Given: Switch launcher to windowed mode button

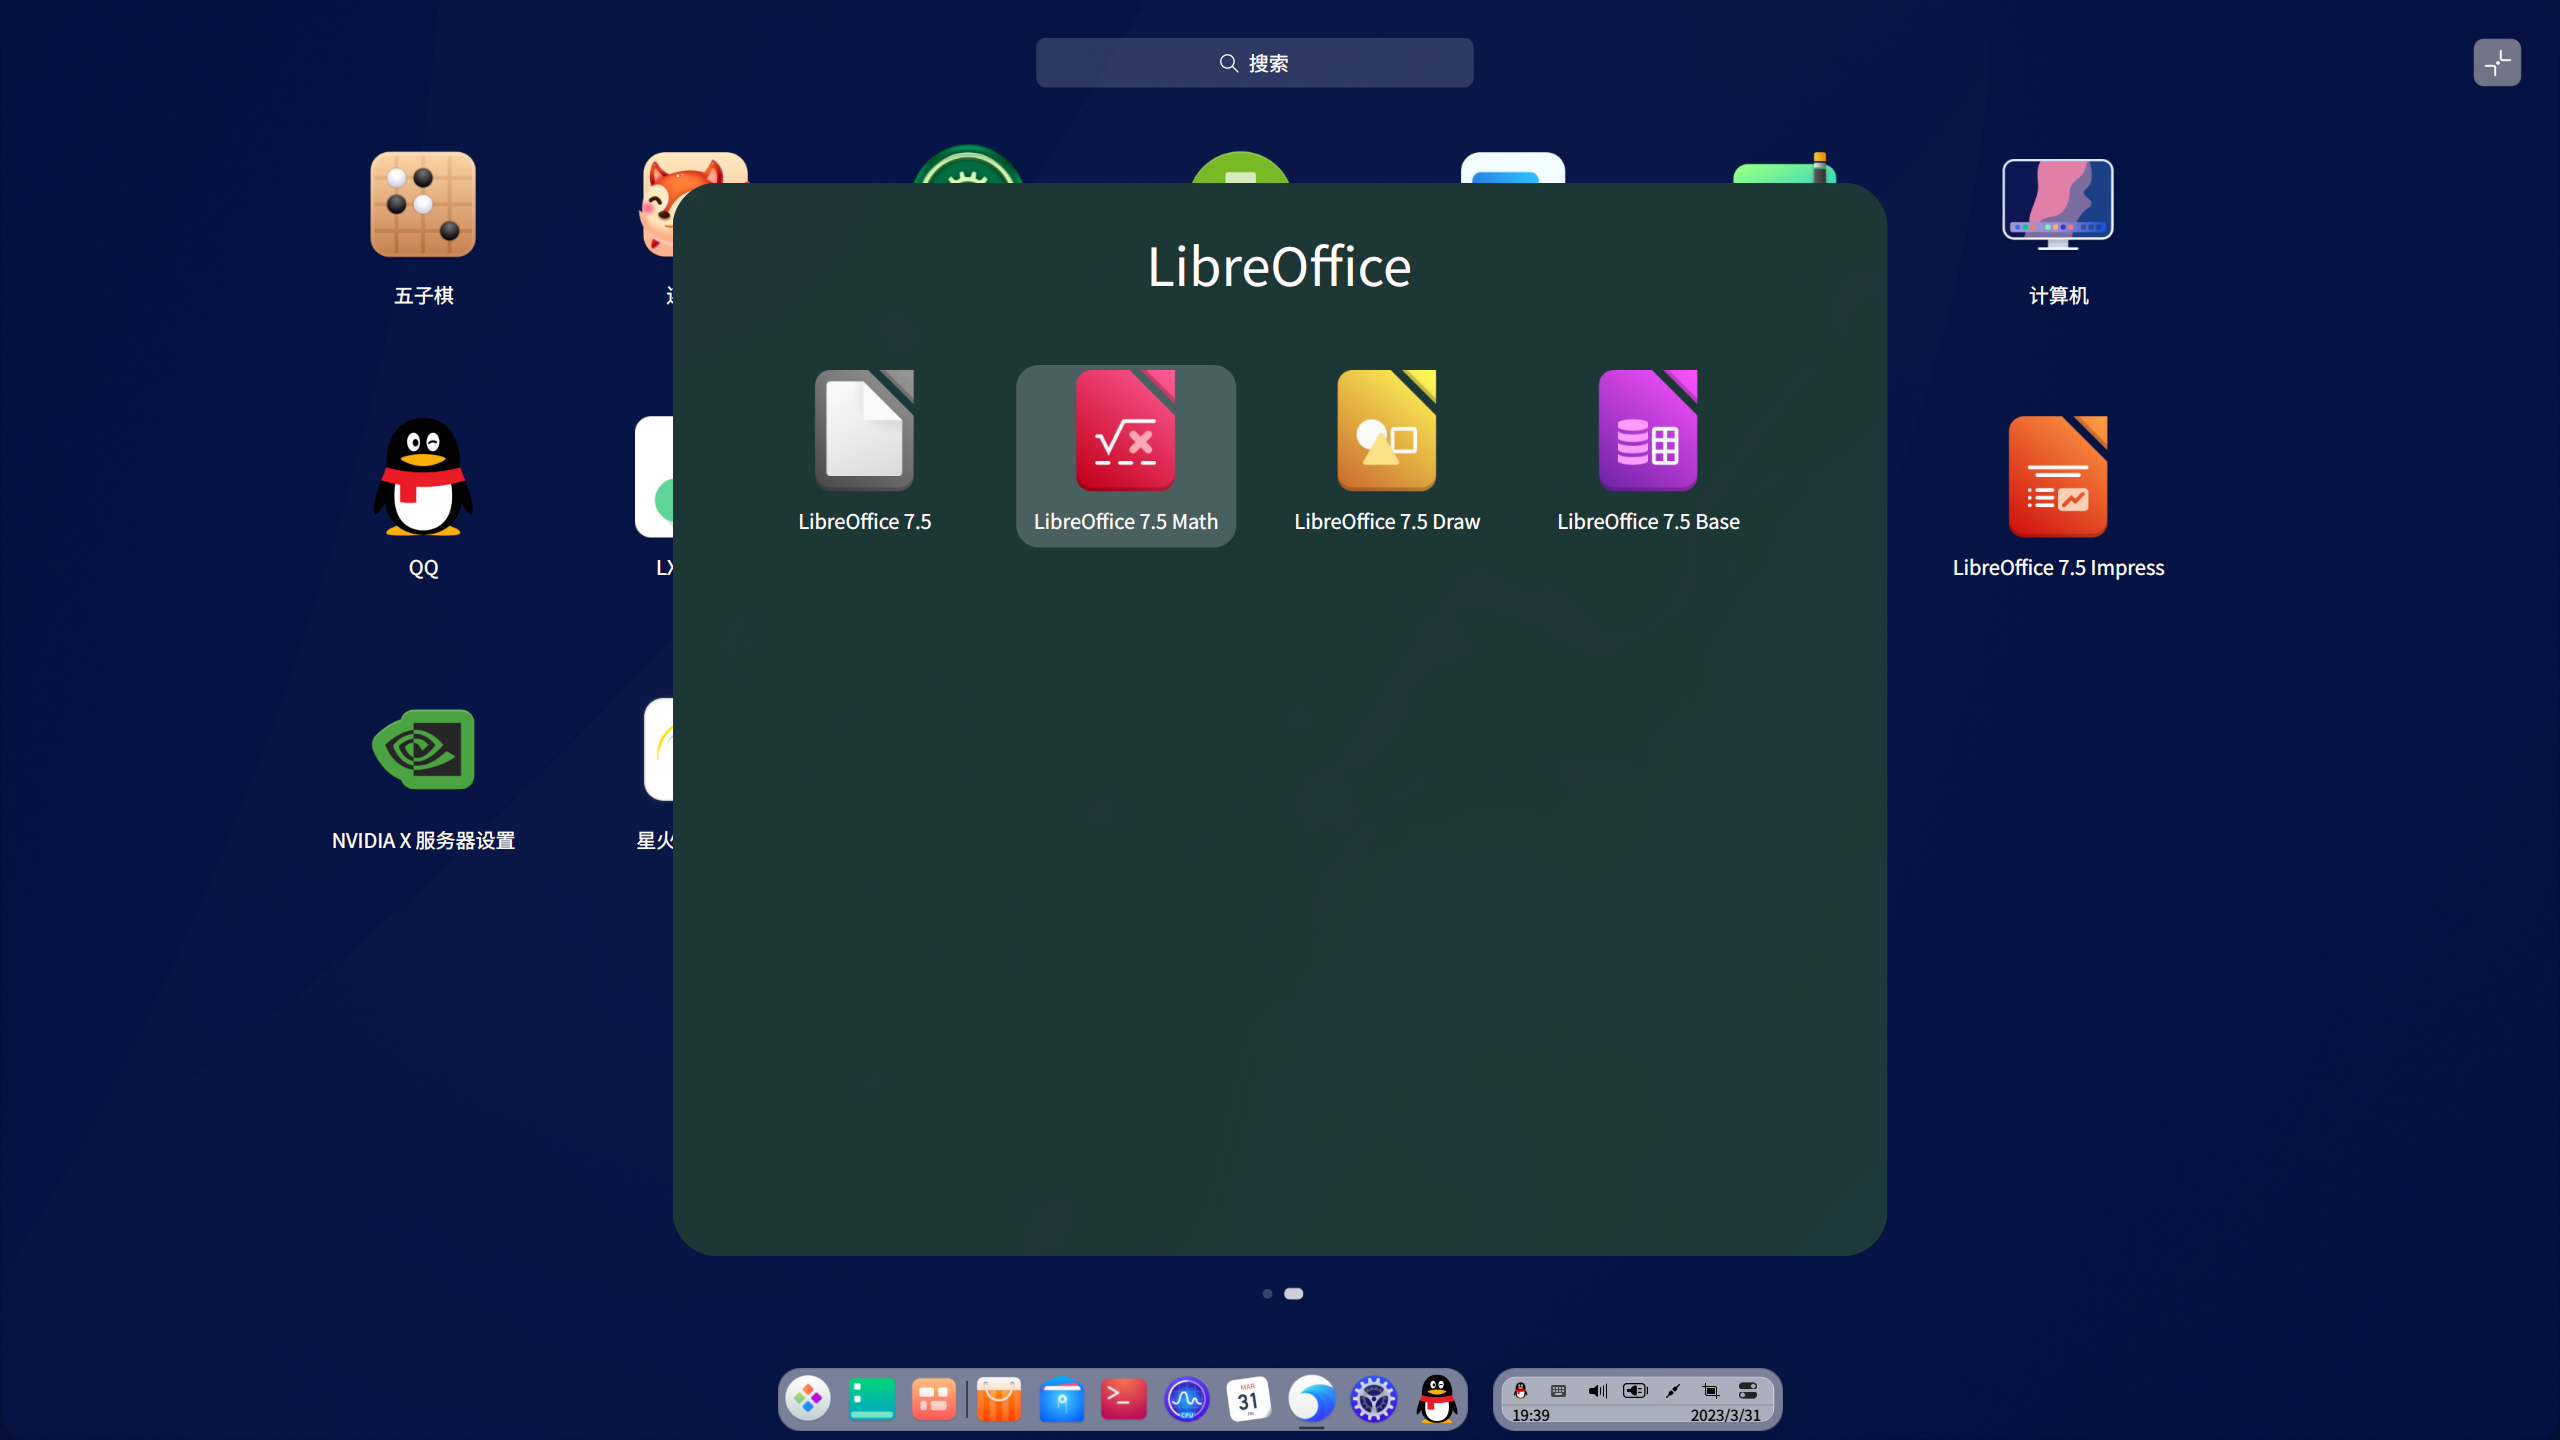Looking at the screenshot, I should (2497, 63).
